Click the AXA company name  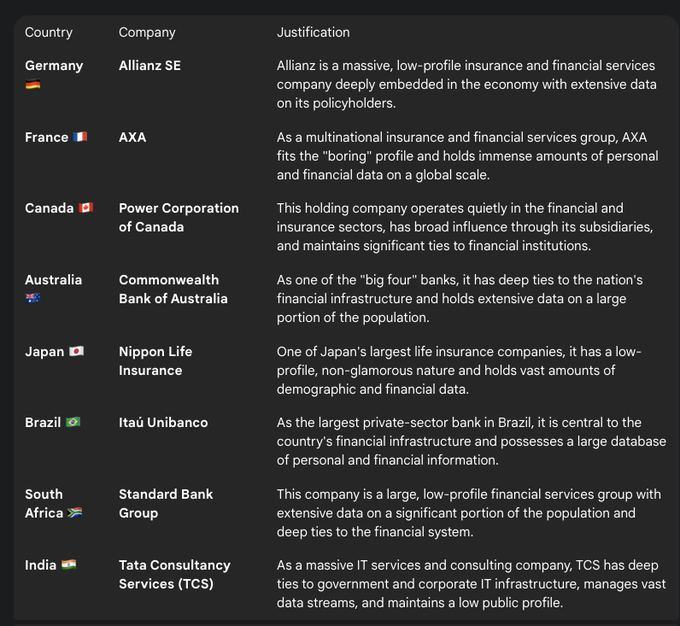132,137
